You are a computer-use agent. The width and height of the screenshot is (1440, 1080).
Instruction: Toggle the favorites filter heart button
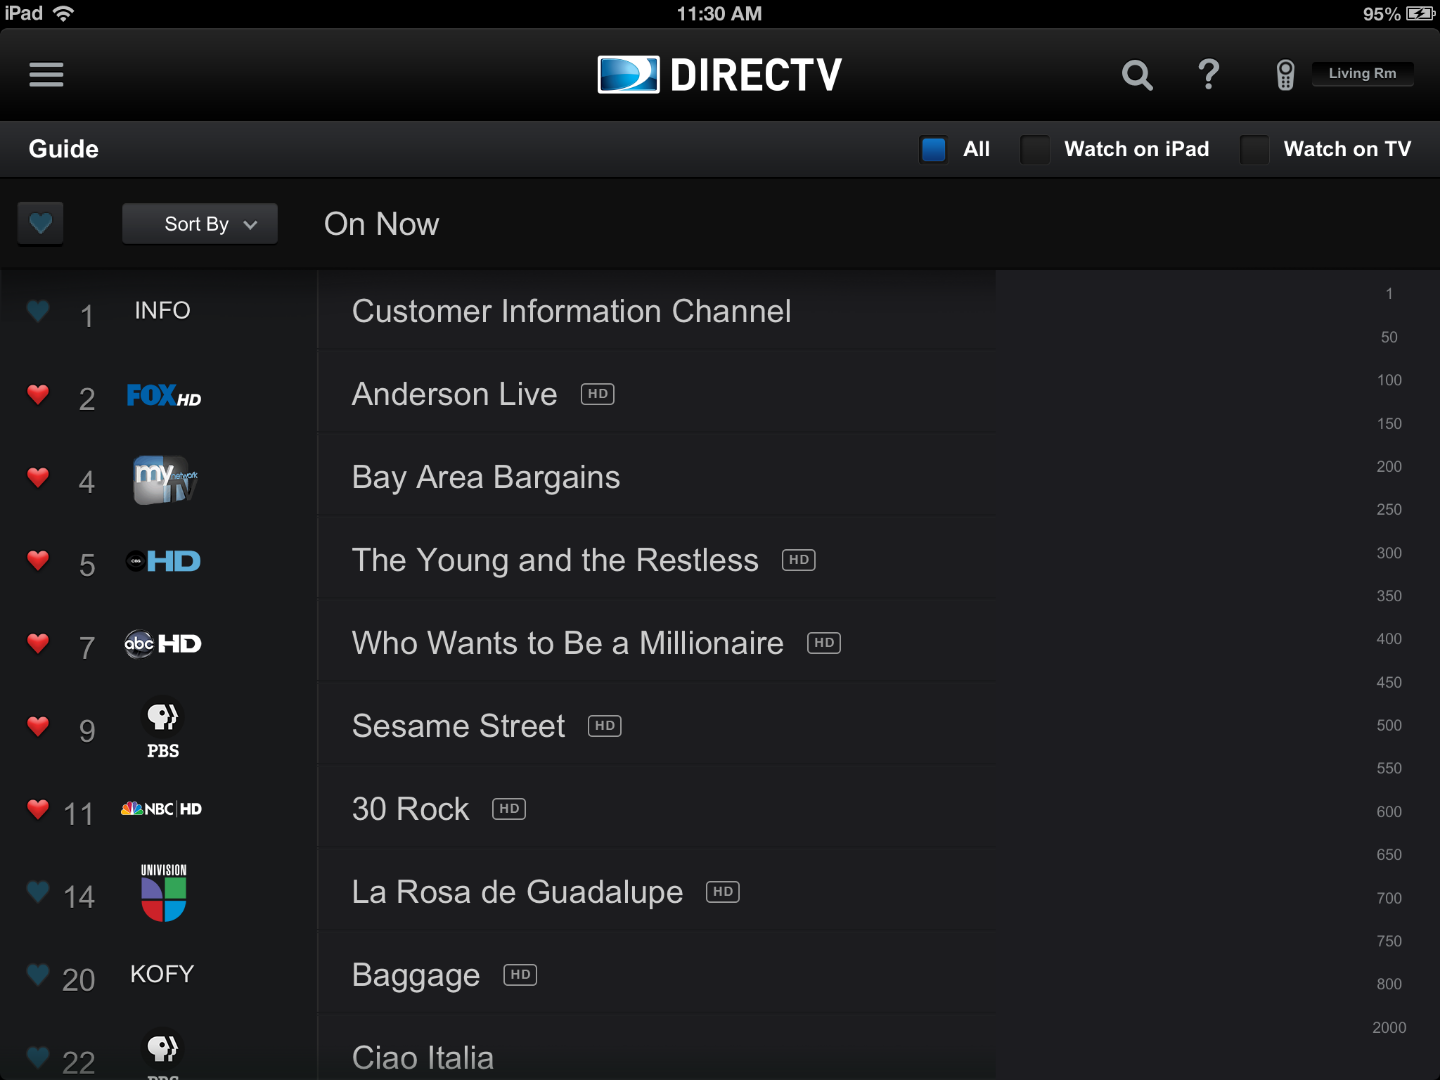click(40, 223)
